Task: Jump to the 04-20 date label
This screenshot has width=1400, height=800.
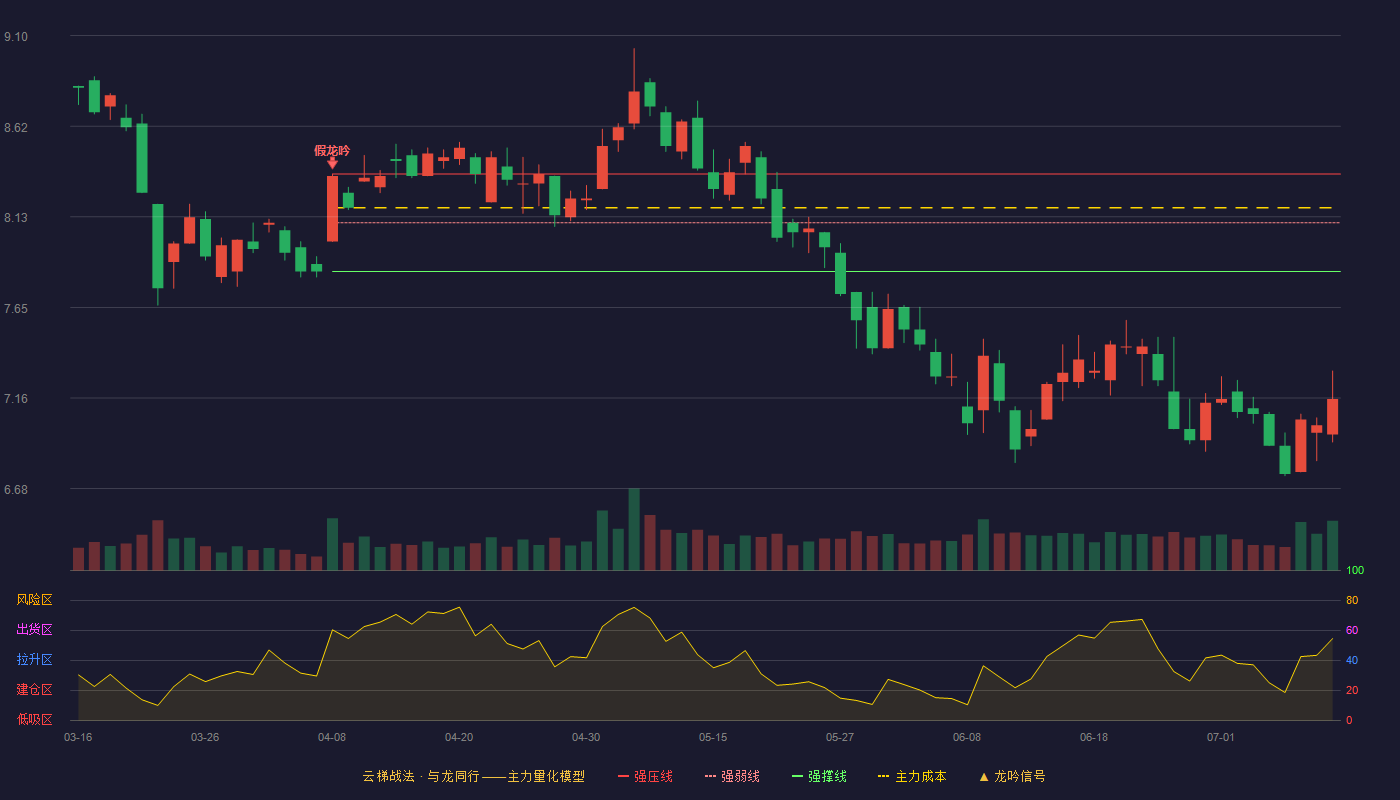Action: pos(459,737)
